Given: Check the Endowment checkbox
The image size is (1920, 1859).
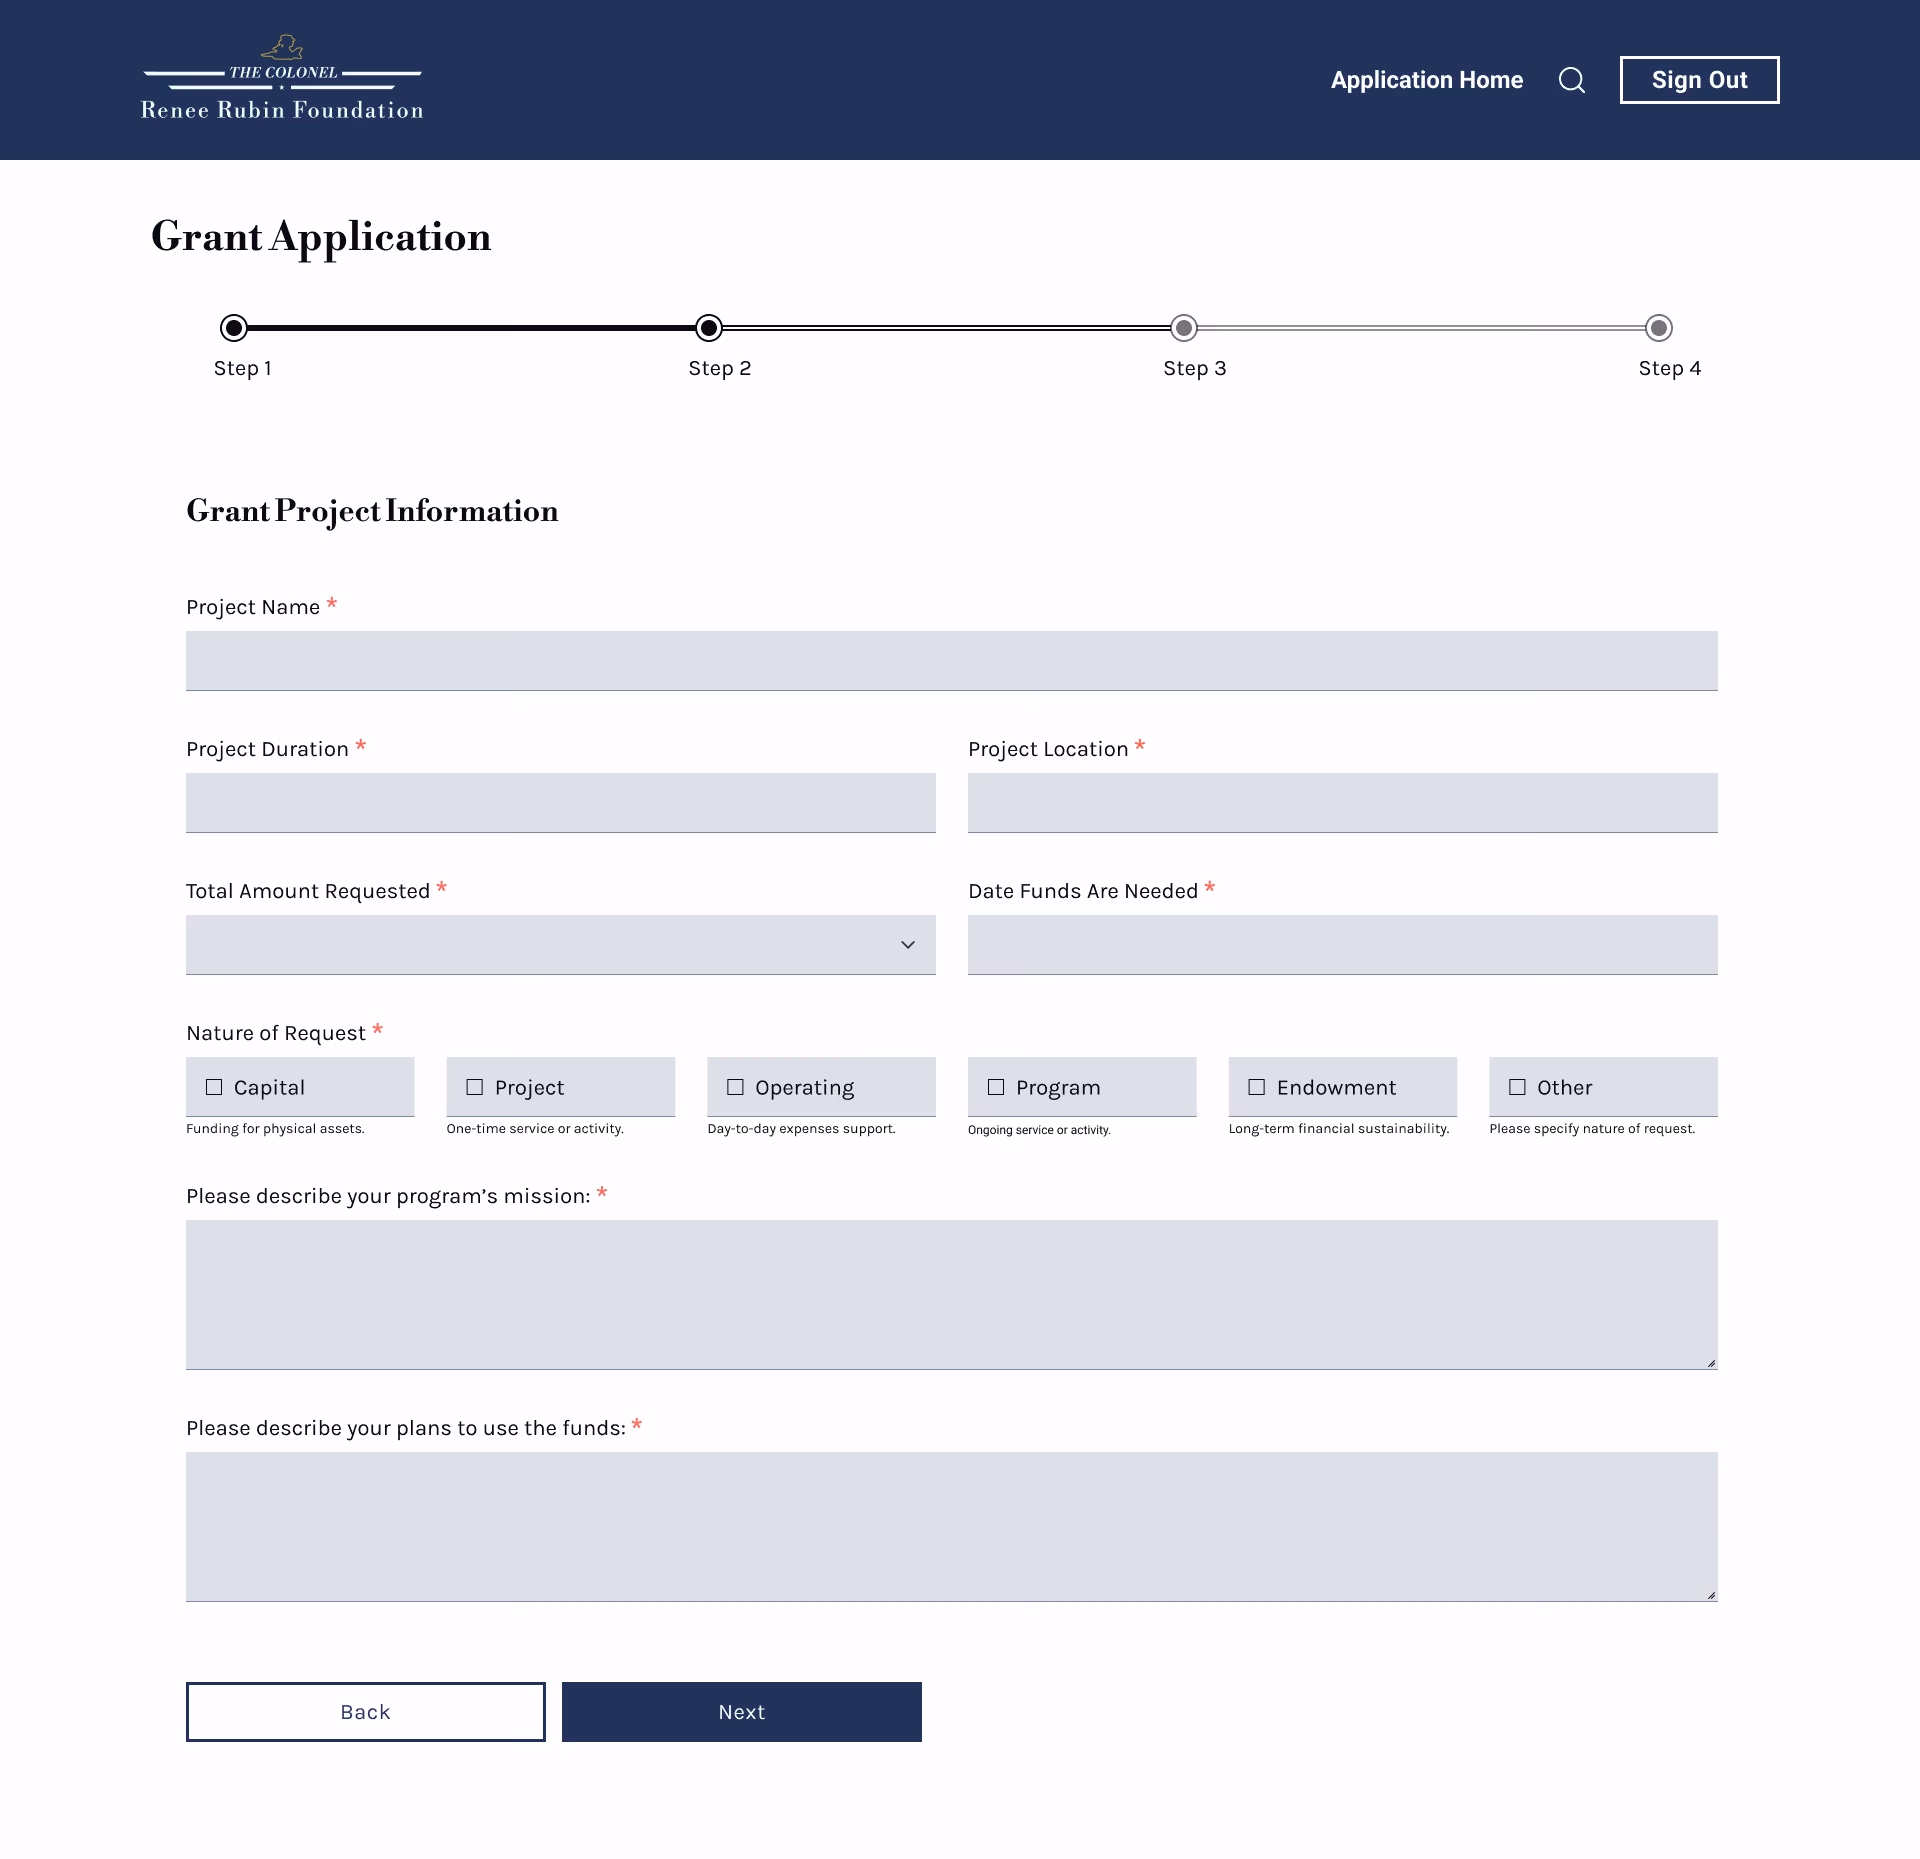Looking at the screenshot, I should pyautogui.click(x=1257, y=1087).
